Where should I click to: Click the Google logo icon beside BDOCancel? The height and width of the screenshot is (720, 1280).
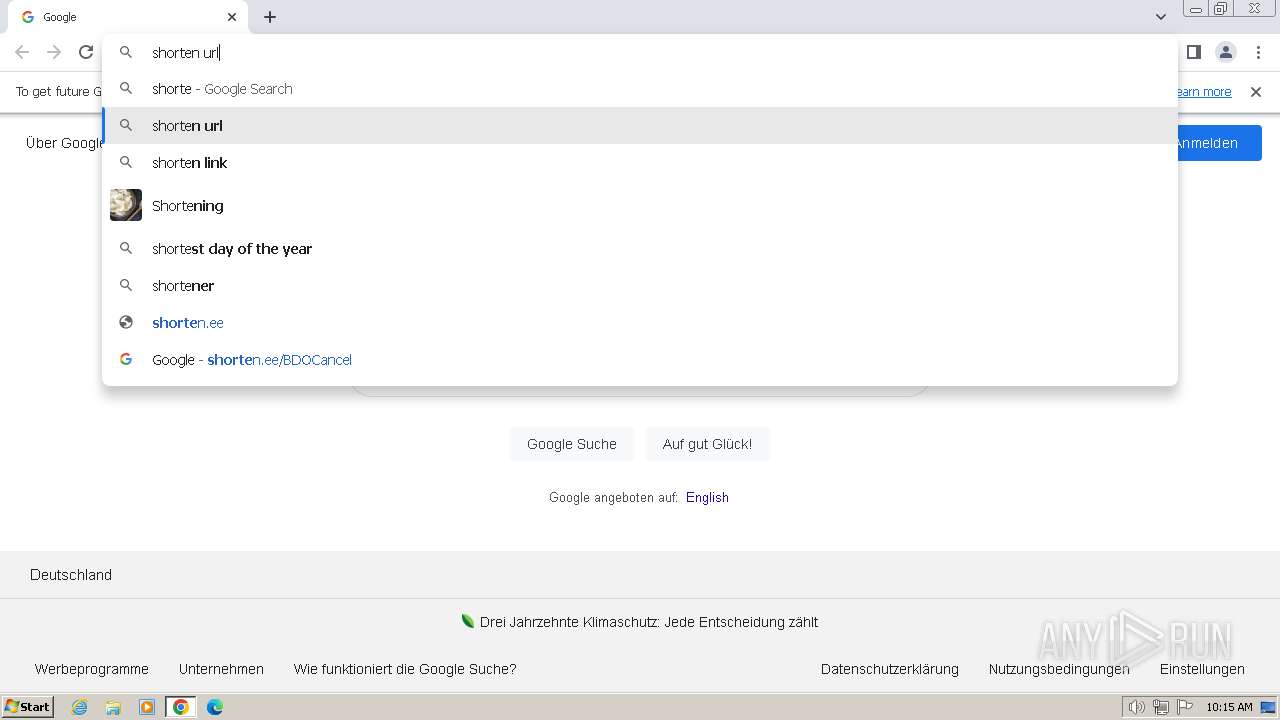click(126, 359)
